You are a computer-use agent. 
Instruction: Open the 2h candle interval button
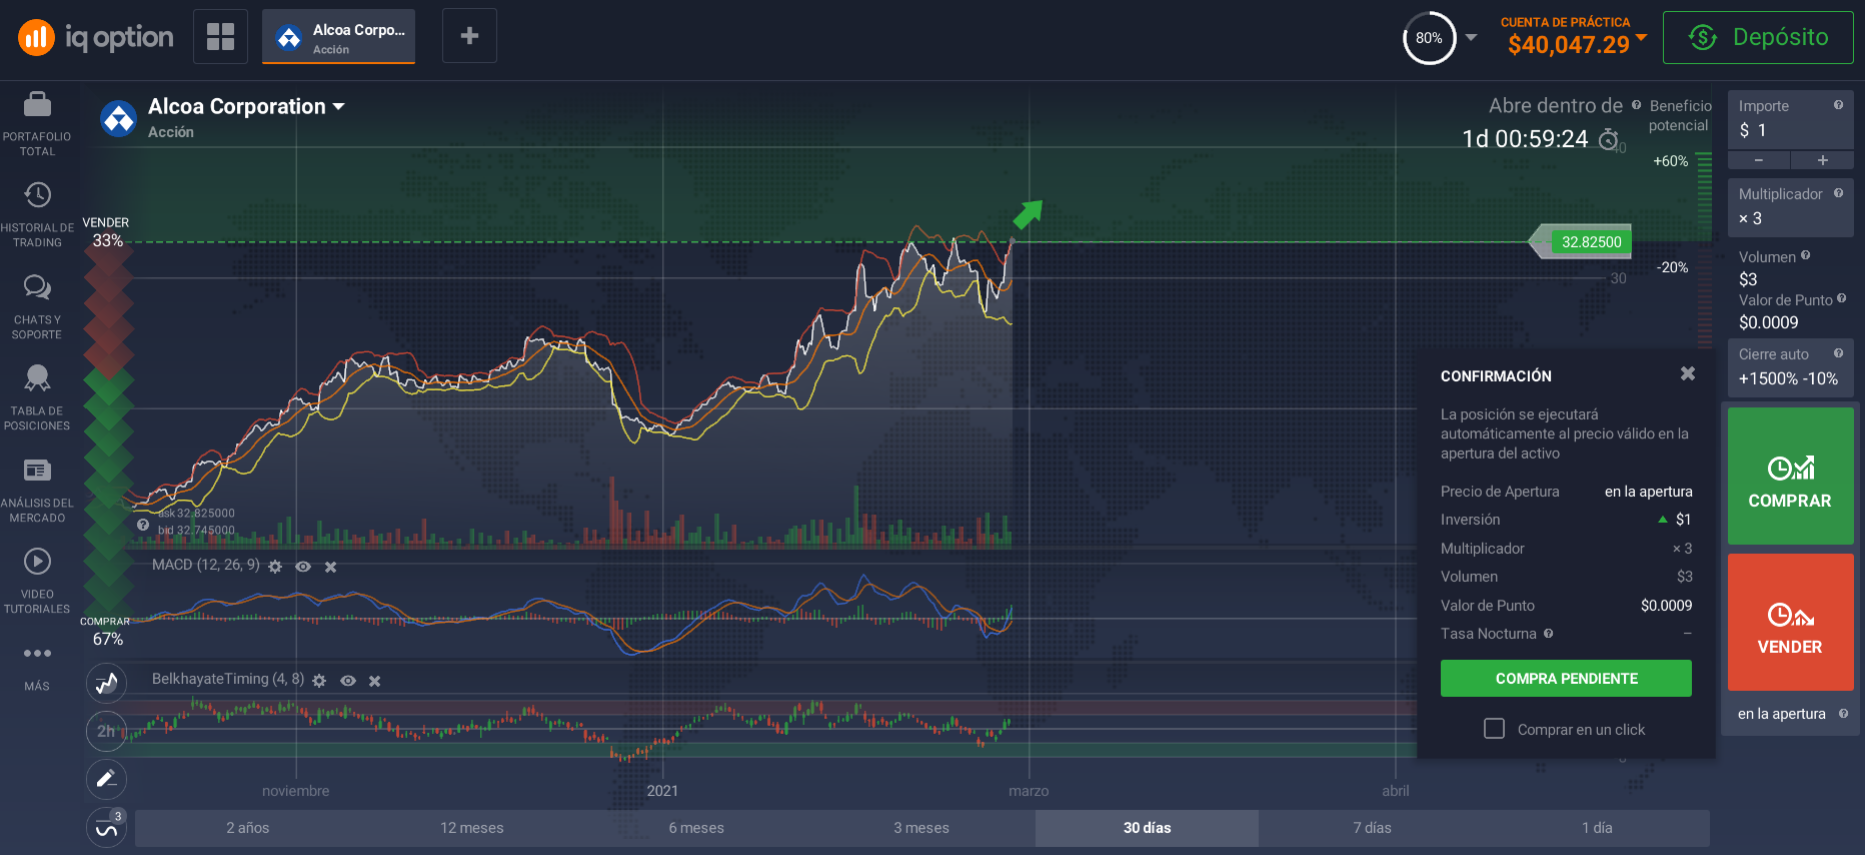coord(106,731)
